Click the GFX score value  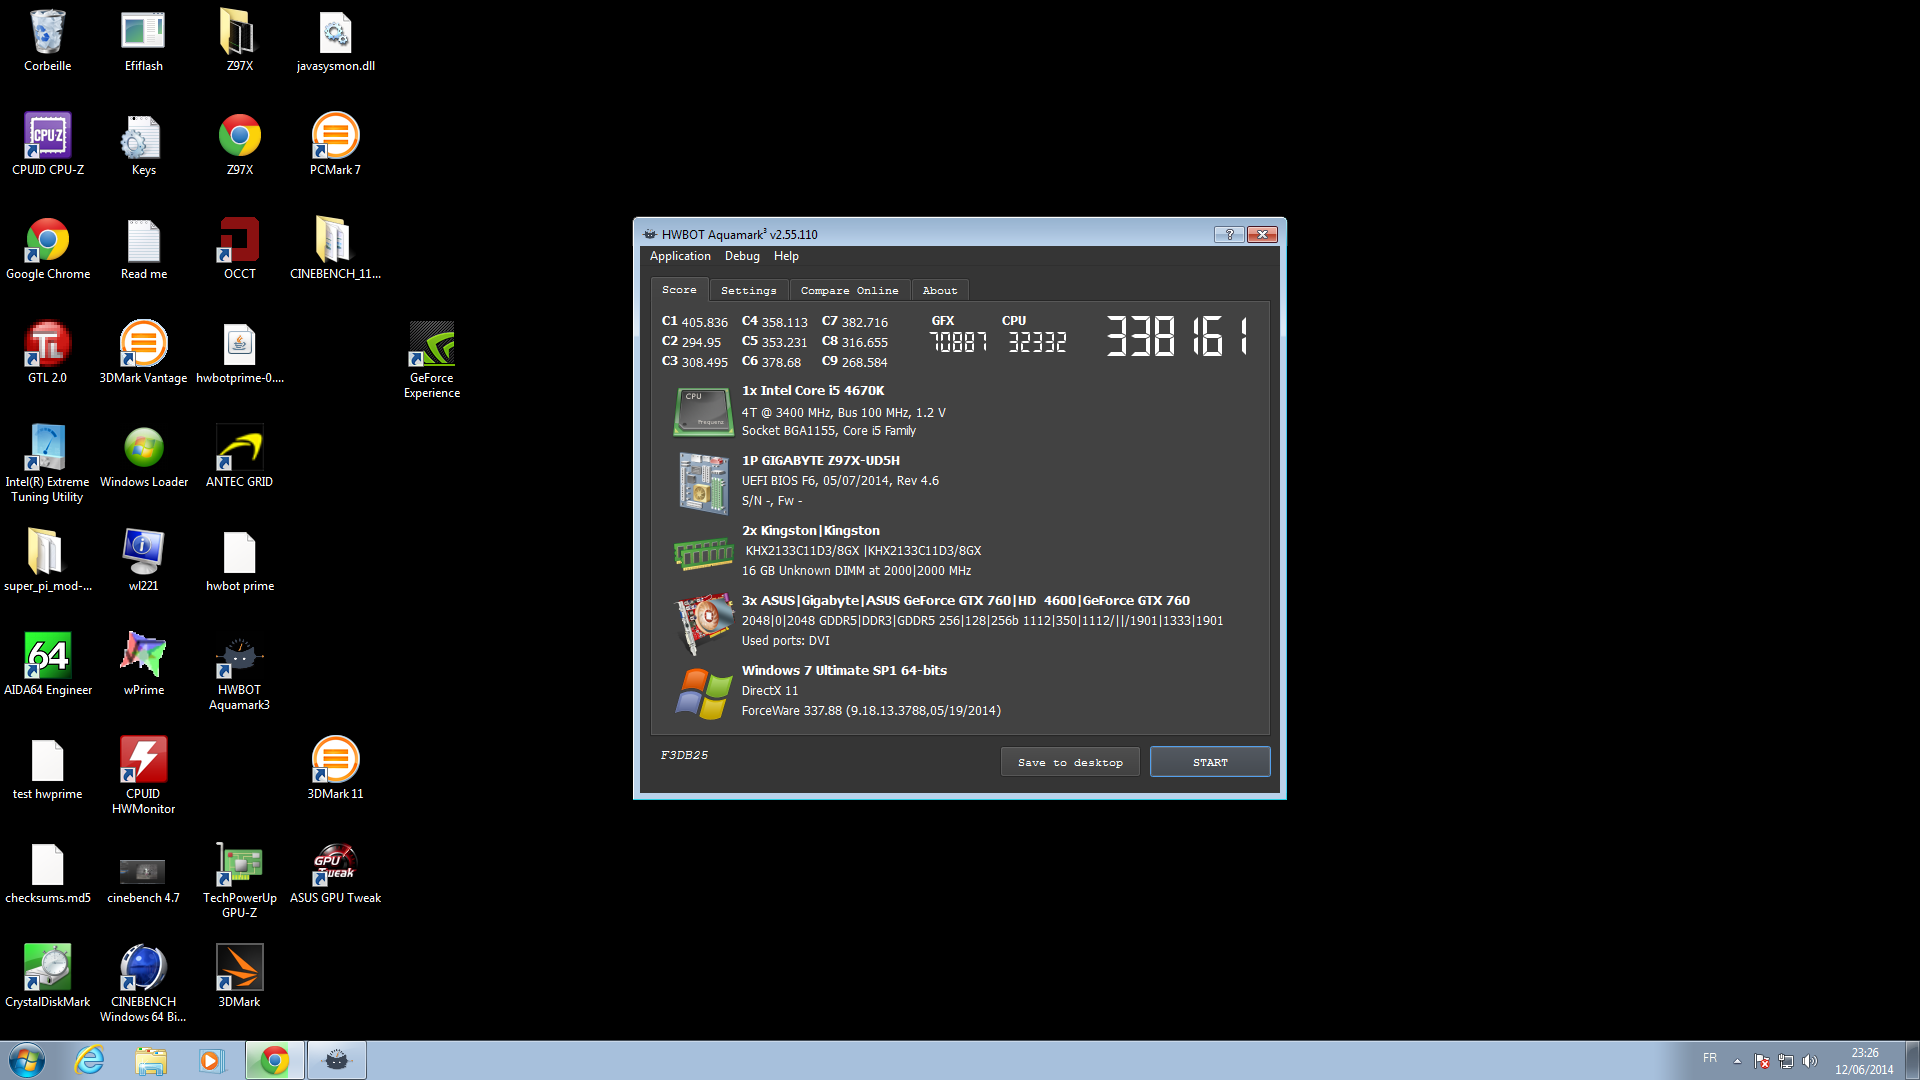click(958, 342)
